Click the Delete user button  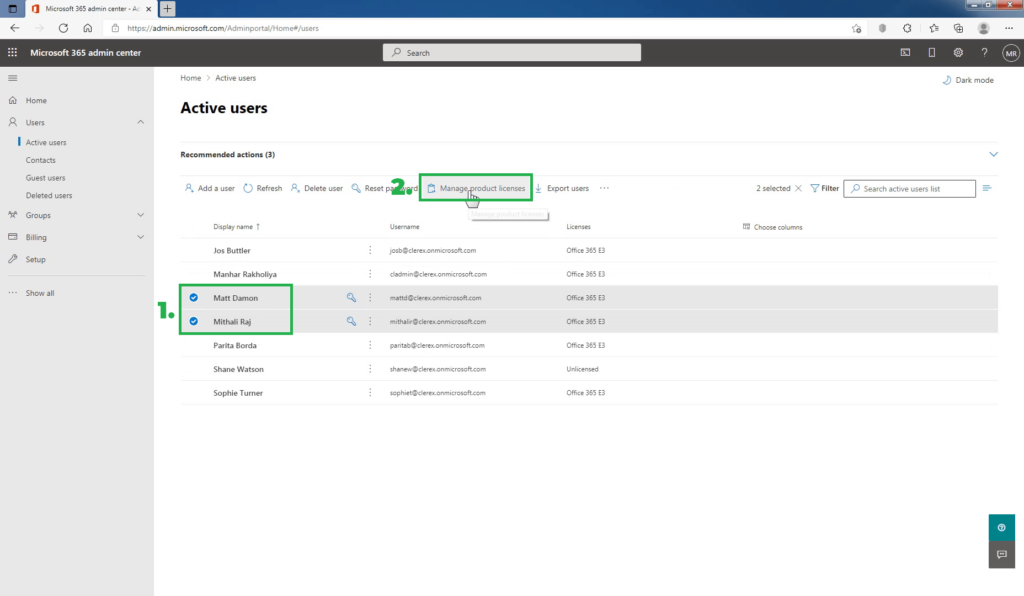tap(317, 188)
